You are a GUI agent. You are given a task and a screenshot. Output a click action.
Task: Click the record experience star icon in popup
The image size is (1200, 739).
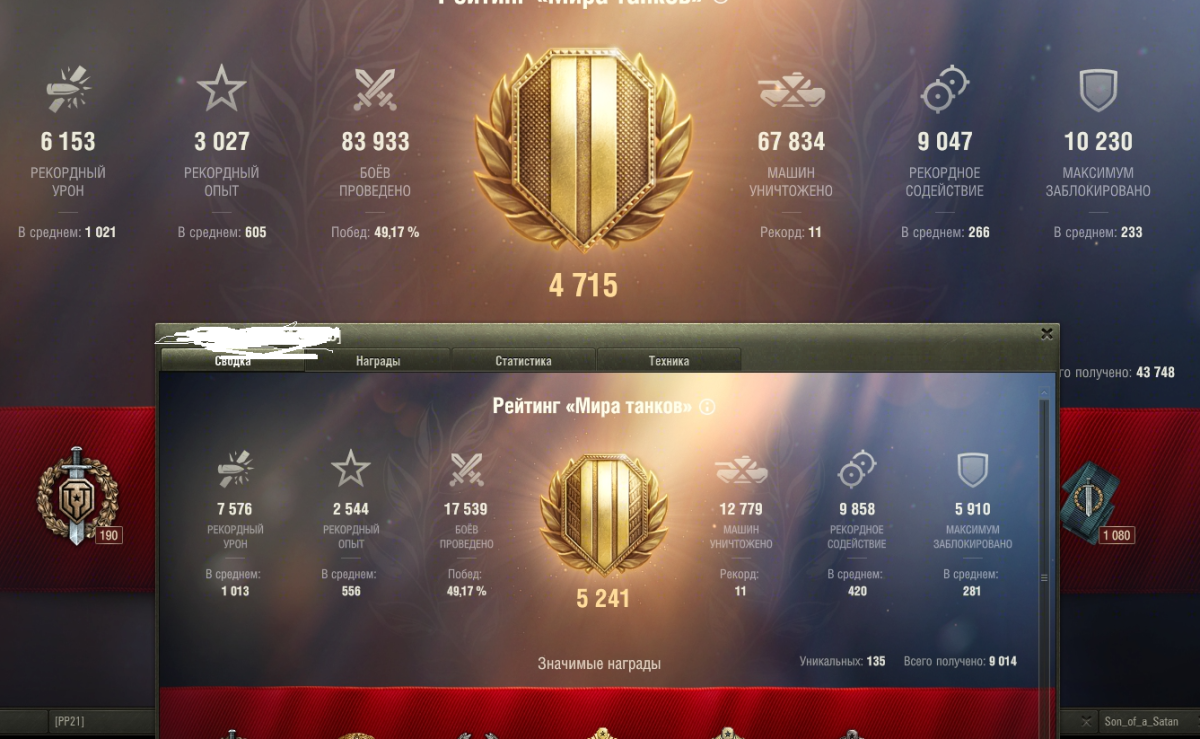350,468
